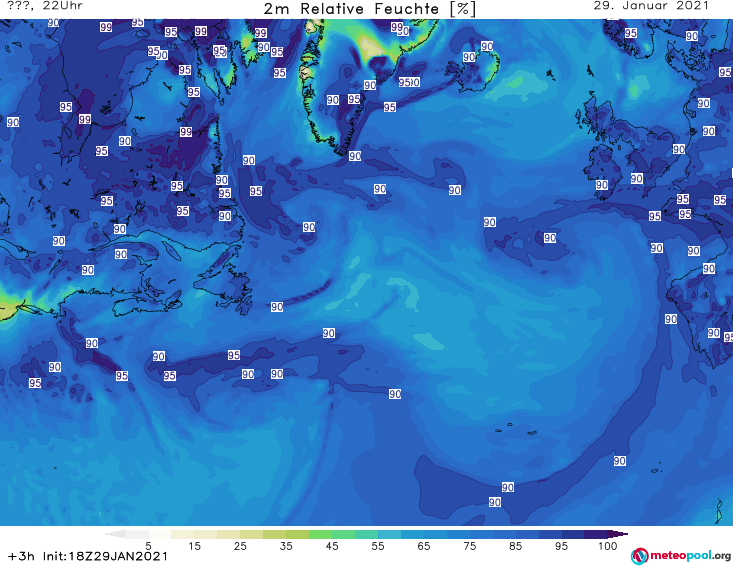Select the 'Init:18Z29JAN2021' model run text

(105, 556)
